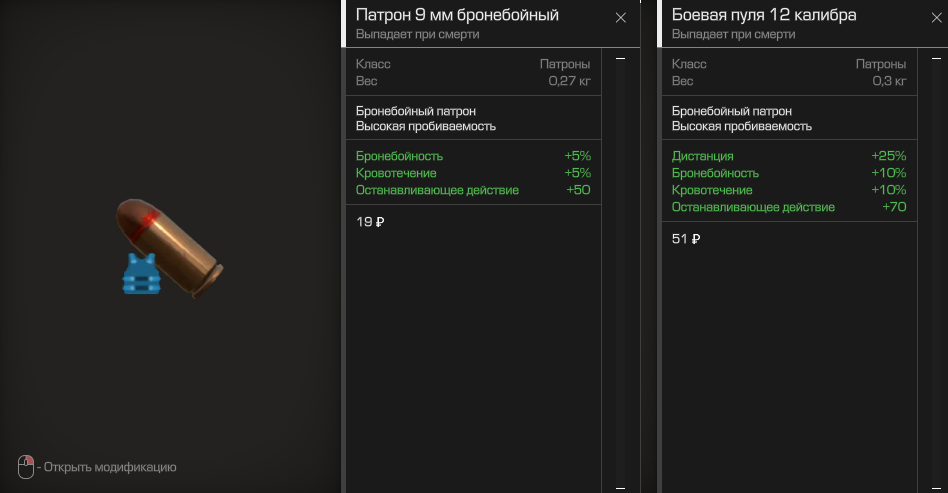Click the +70 stopping power value

[x=894, y=207]
